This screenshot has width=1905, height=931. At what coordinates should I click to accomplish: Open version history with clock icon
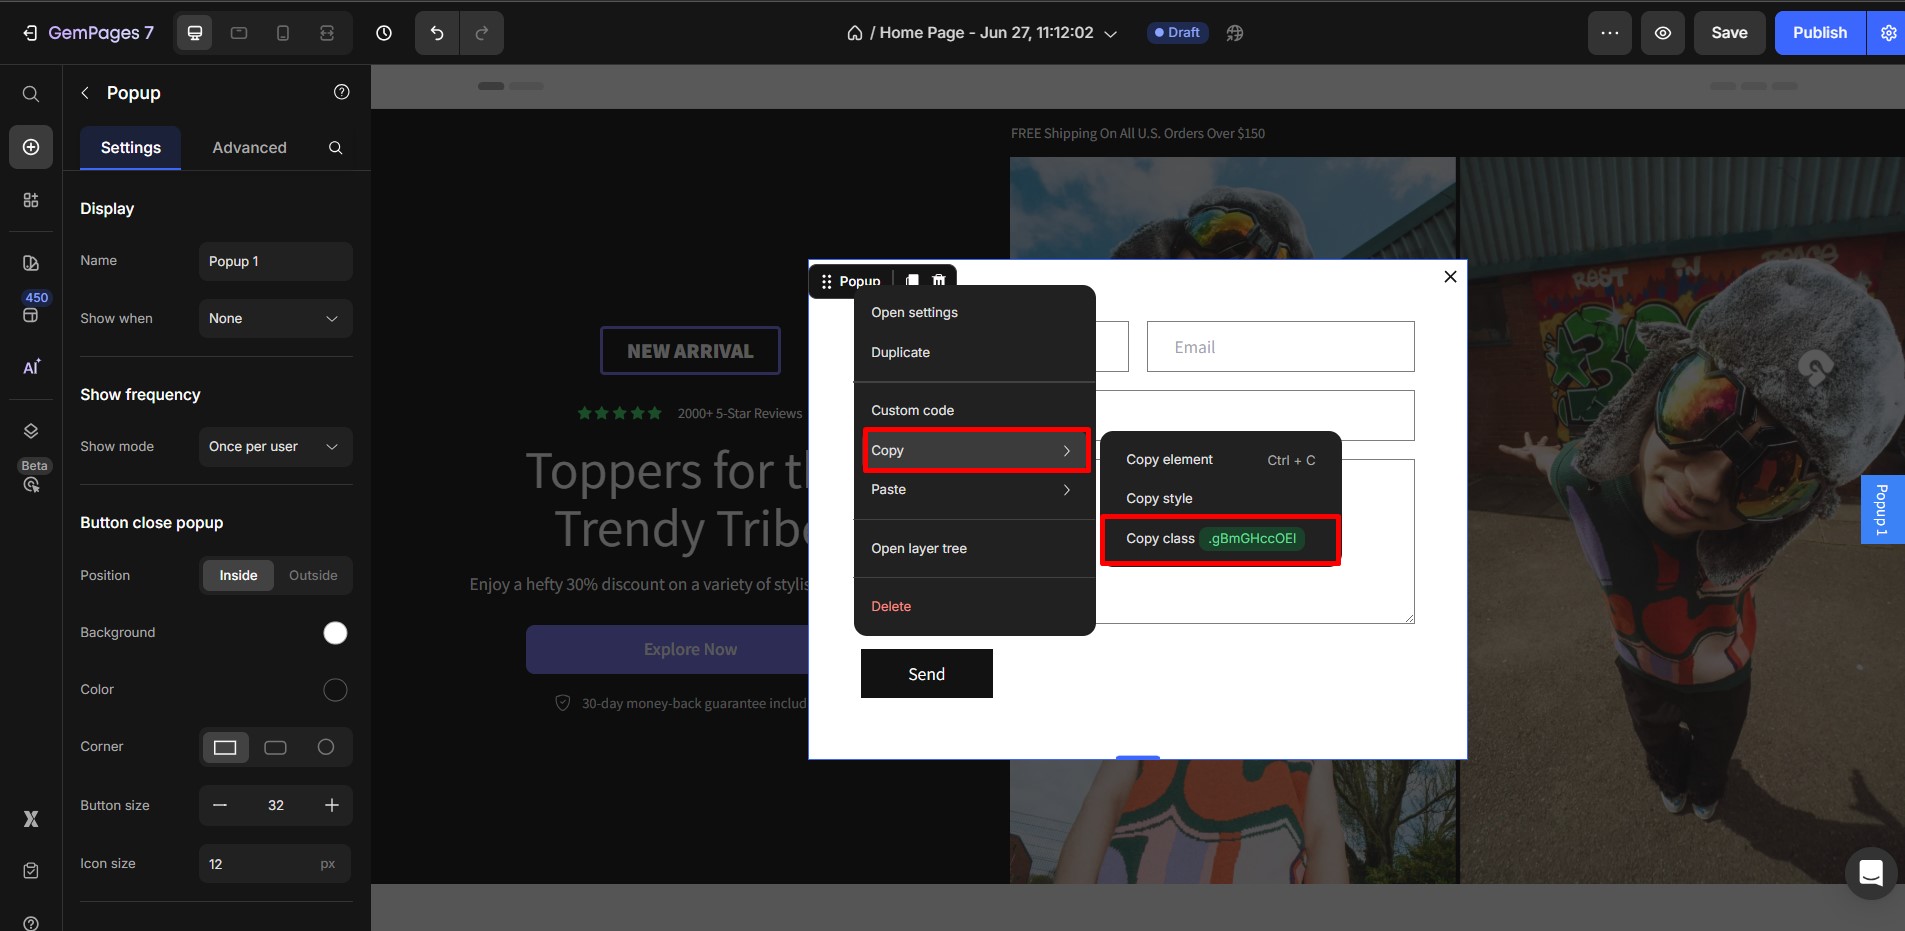[x=384, y=32]
